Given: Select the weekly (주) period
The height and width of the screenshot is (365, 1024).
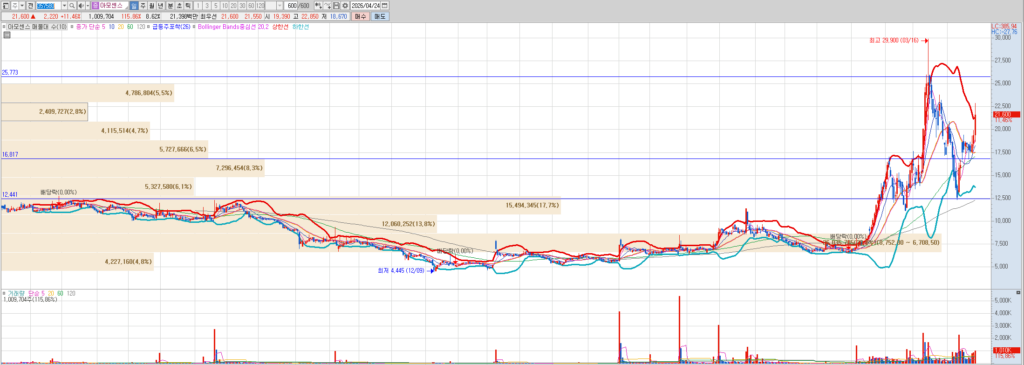Looking at the screenshot, I should tap(142, 5).
